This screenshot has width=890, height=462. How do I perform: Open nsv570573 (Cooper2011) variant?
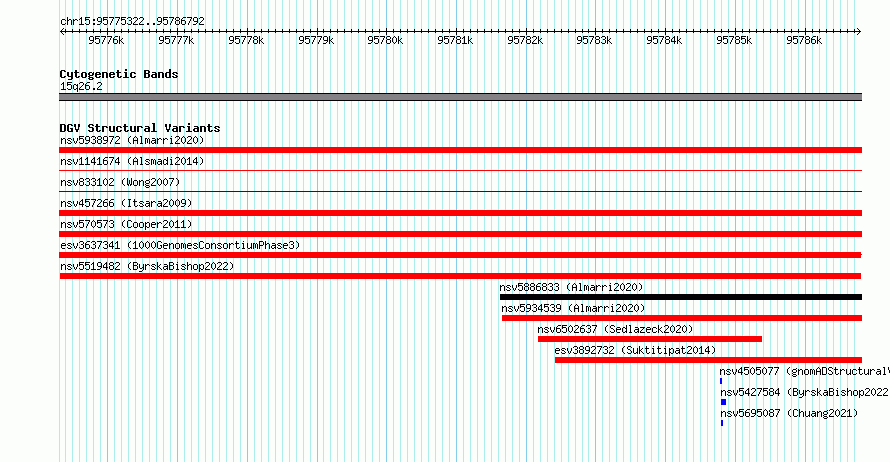(126, 224)
